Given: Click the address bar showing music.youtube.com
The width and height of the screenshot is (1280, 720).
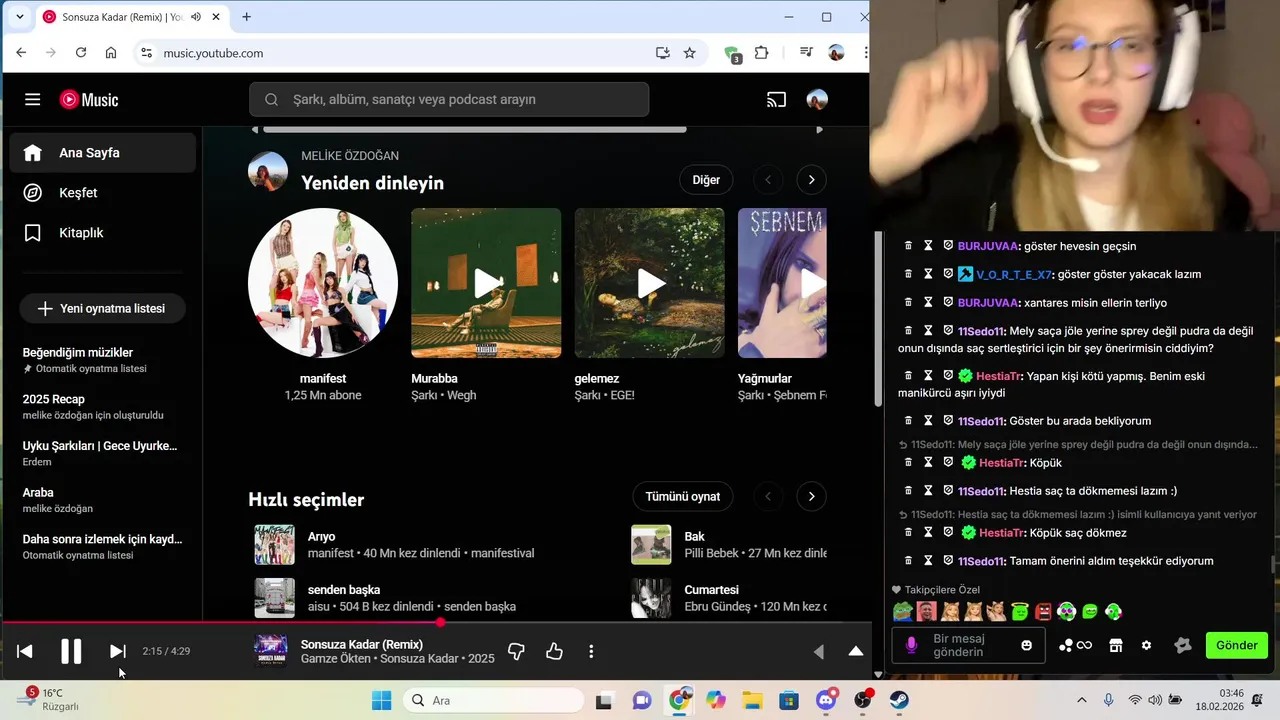Looking at the screenshot, I should [x=400, y=53].
